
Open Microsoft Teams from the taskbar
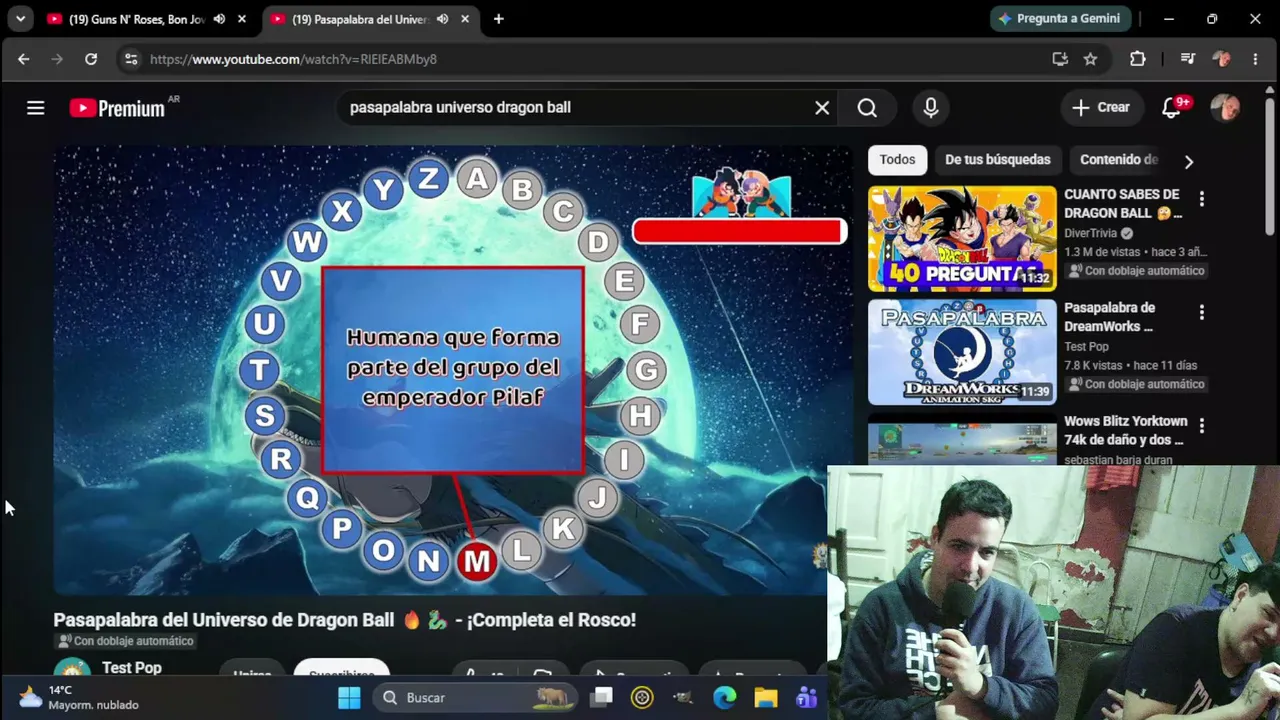tap(806, 697)
